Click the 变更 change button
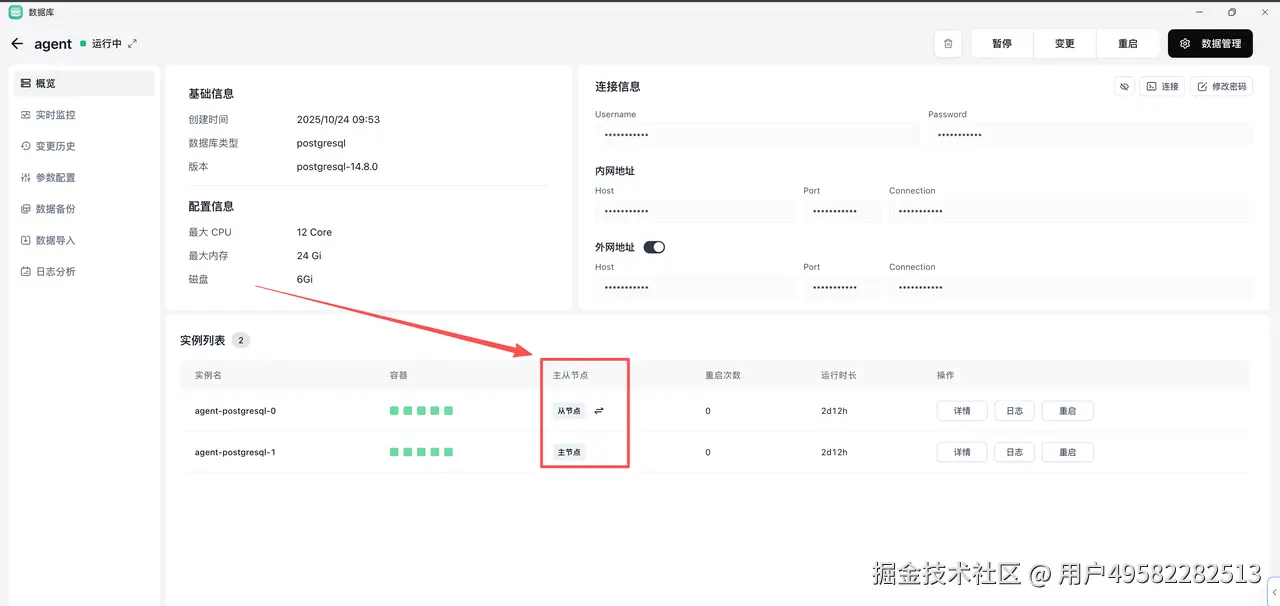The image size is (1280, 606). click(1065, 44)
